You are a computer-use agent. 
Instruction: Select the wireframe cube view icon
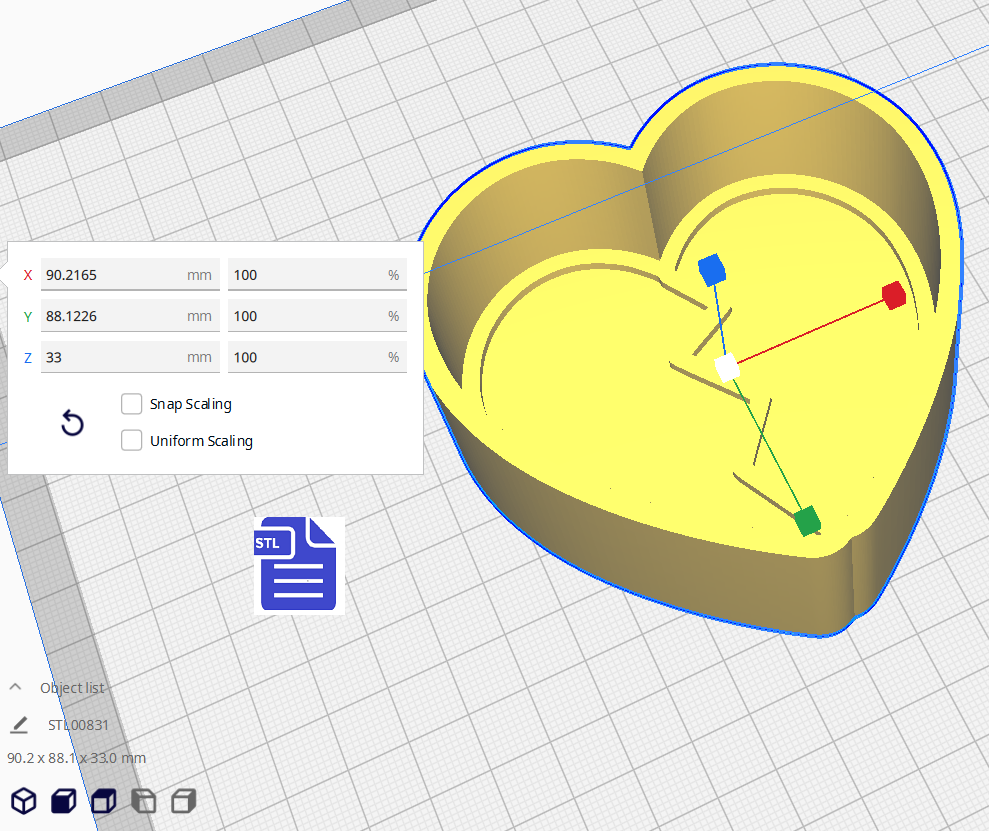coord(23,801)
